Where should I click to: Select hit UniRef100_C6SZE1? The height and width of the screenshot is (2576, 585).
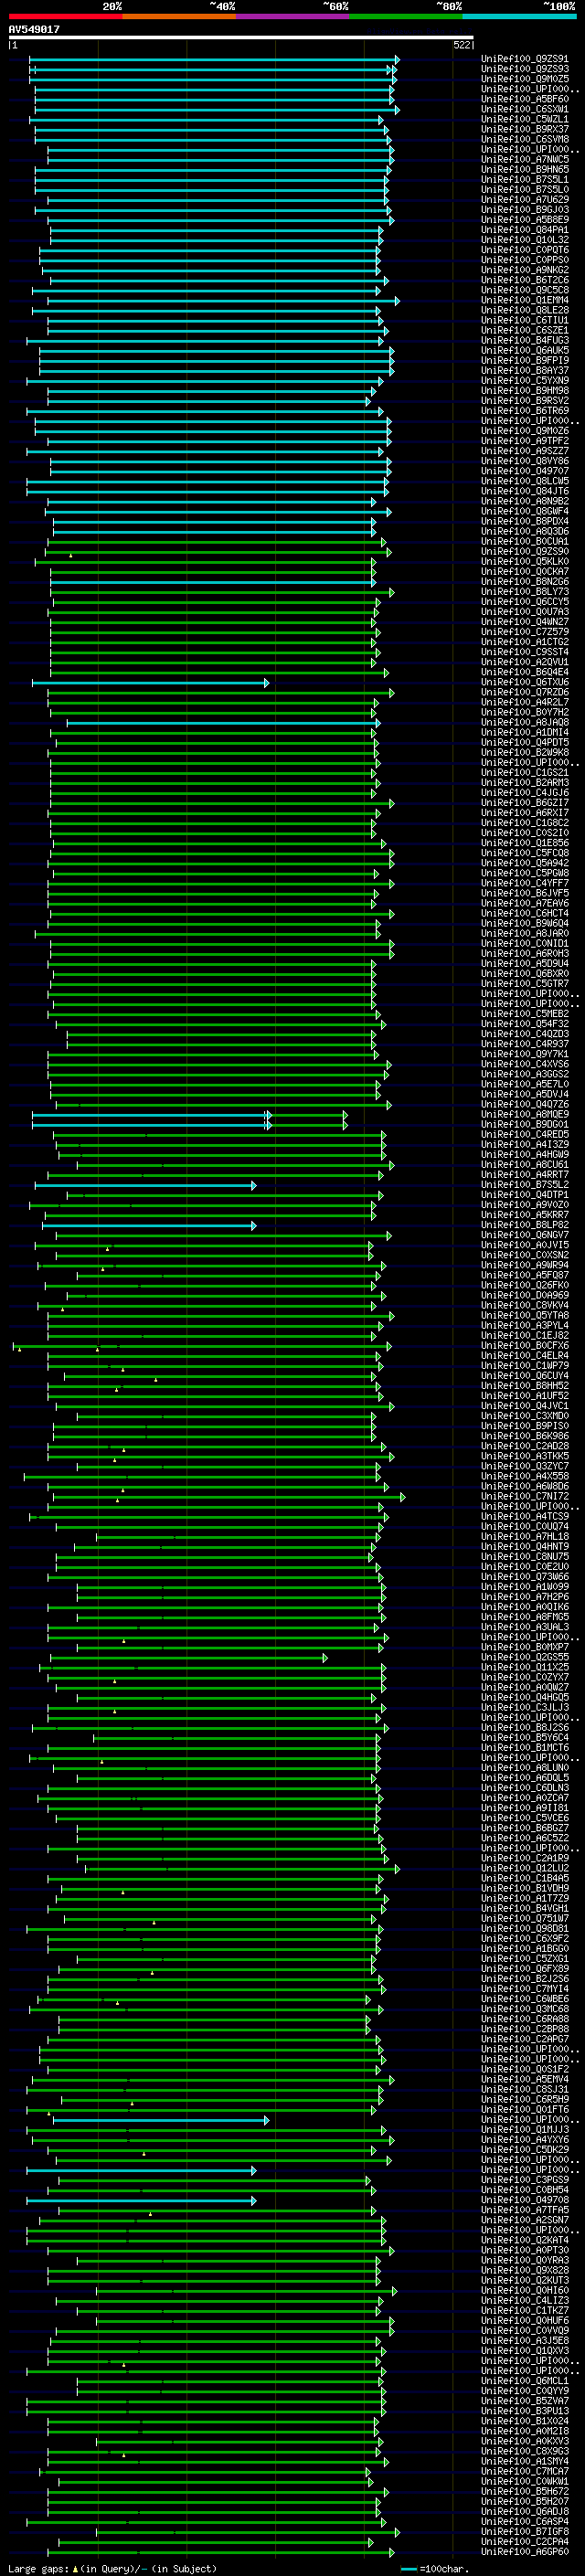pyautogui.click(x=525, y=331)
